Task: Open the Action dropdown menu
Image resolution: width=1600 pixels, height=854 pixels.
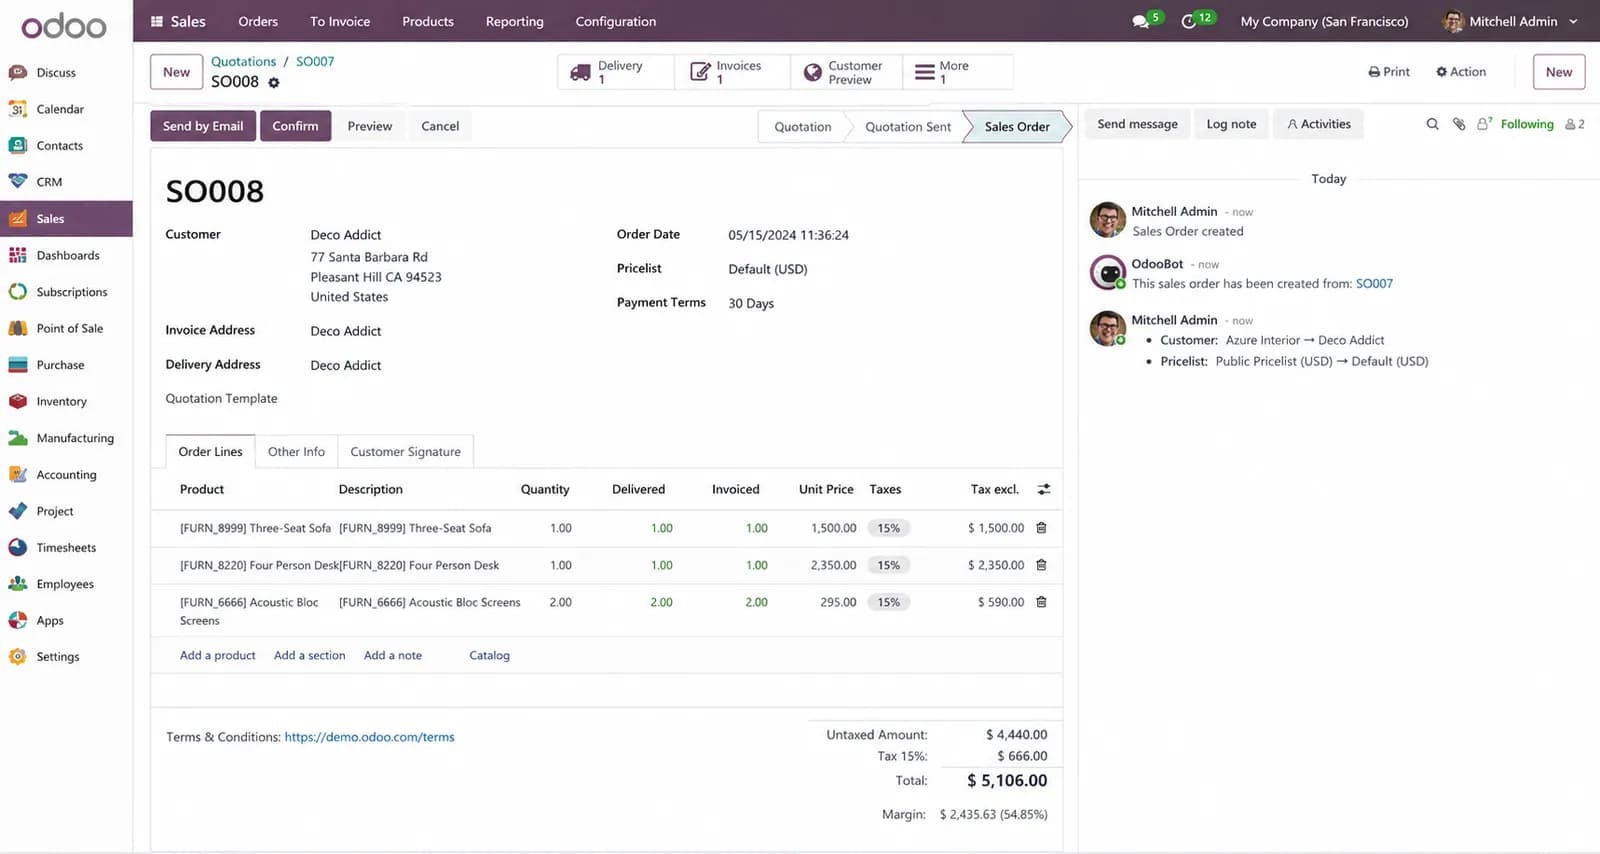Action: point(1461,72)
